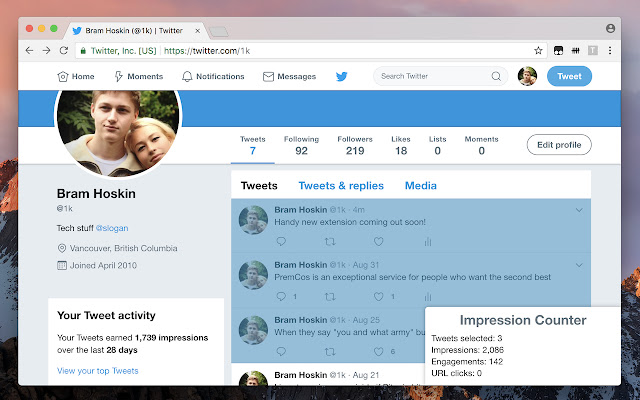Expand options chevron on Aug 31 tweet
The width and height of the screenshot is (640, 400).
coord(579,265)
